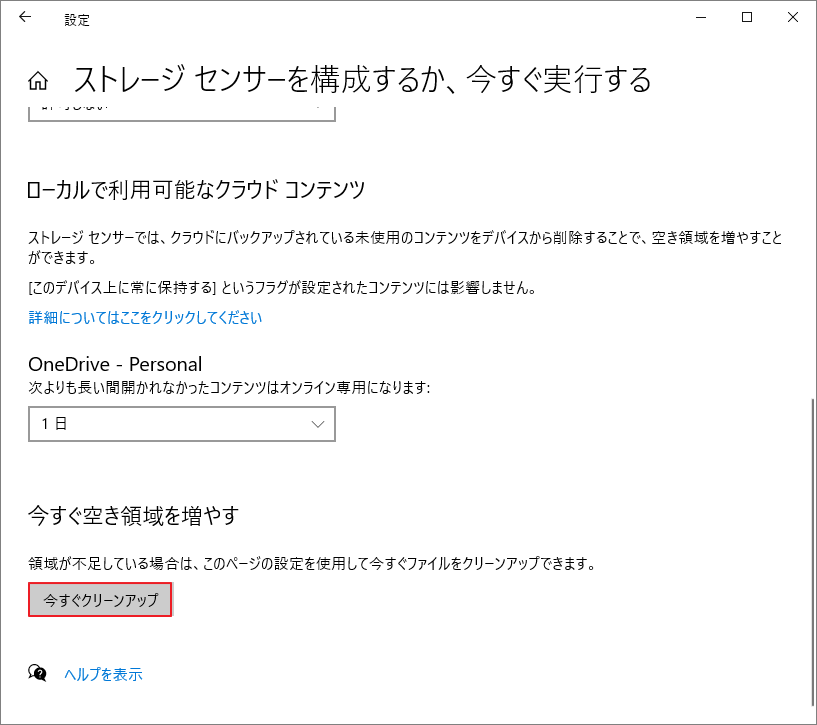817x725 pixels.
Task: Navigate back using the back arrow icon
Action: (24, 17)
